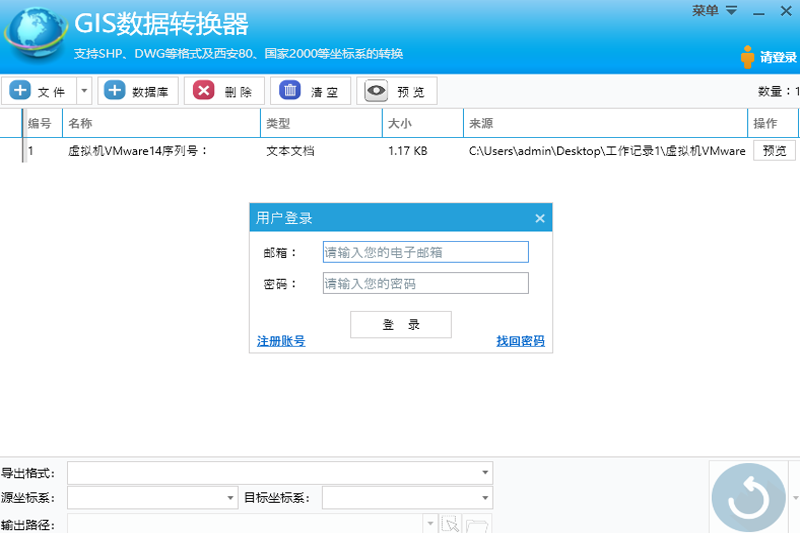Focus the 邮箱 email input field
Screen dimensions: 800x533
[426, 252]
